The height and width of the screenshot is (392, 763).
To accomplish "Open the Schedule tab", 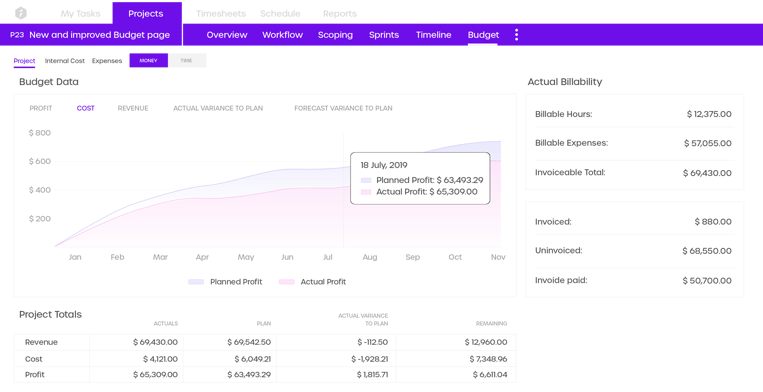I will click(280, 14).
